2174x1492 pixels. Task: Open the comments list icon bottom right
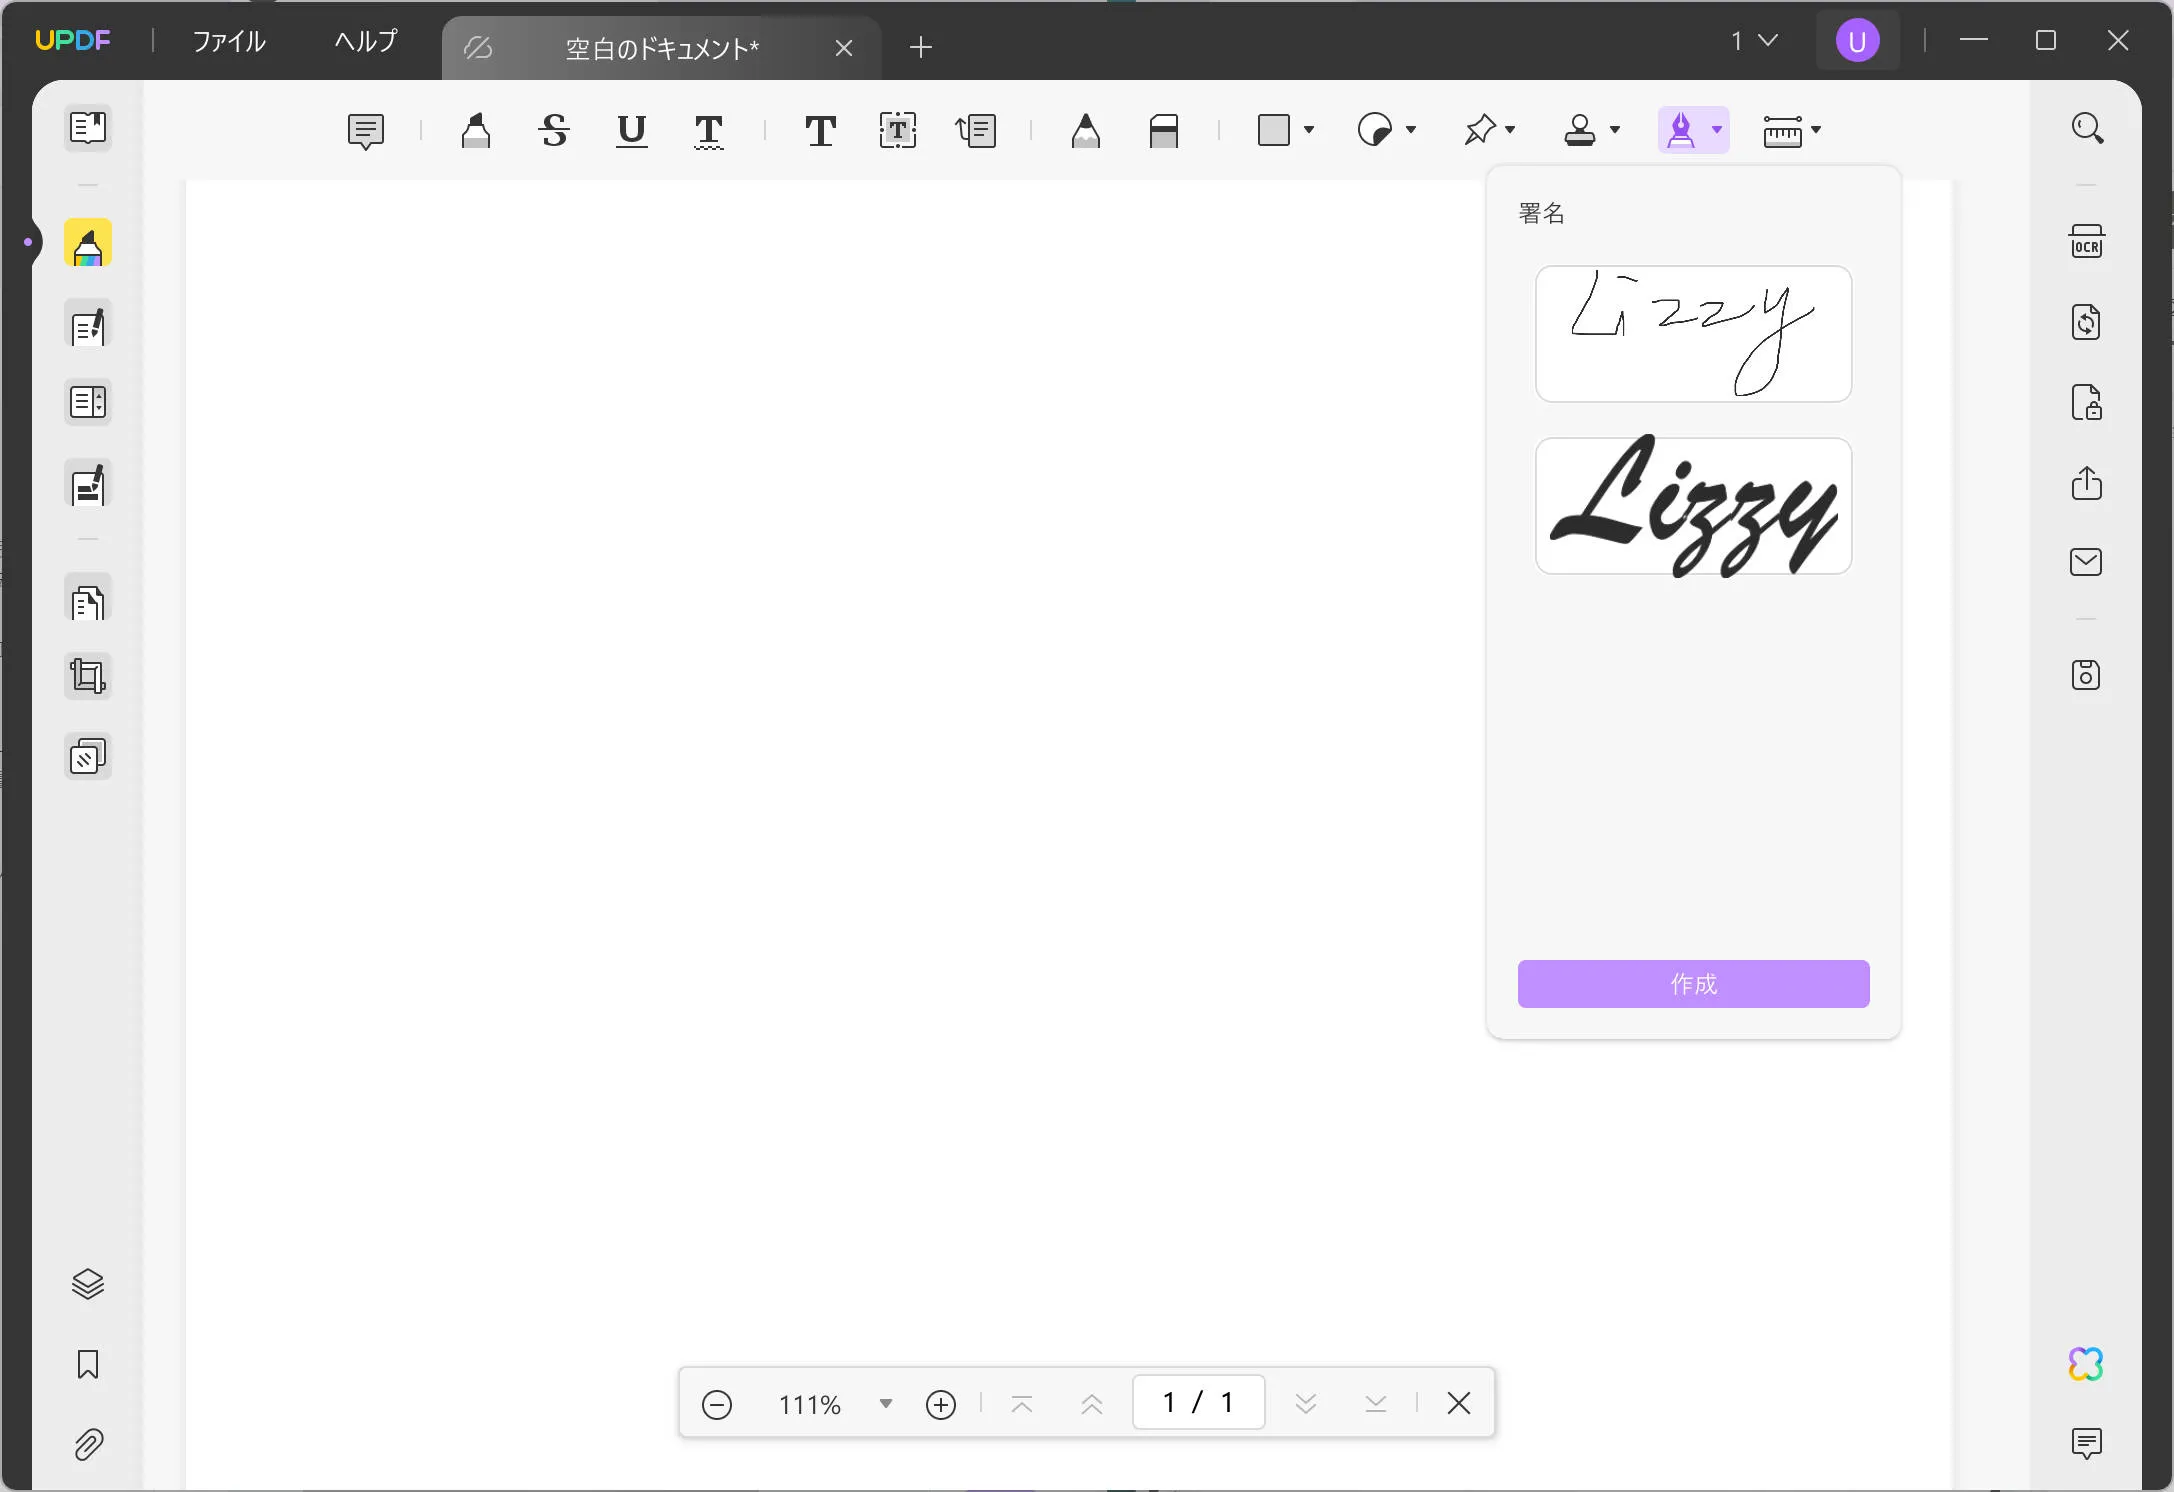pyautogui.click(x=2087, y=1443)
